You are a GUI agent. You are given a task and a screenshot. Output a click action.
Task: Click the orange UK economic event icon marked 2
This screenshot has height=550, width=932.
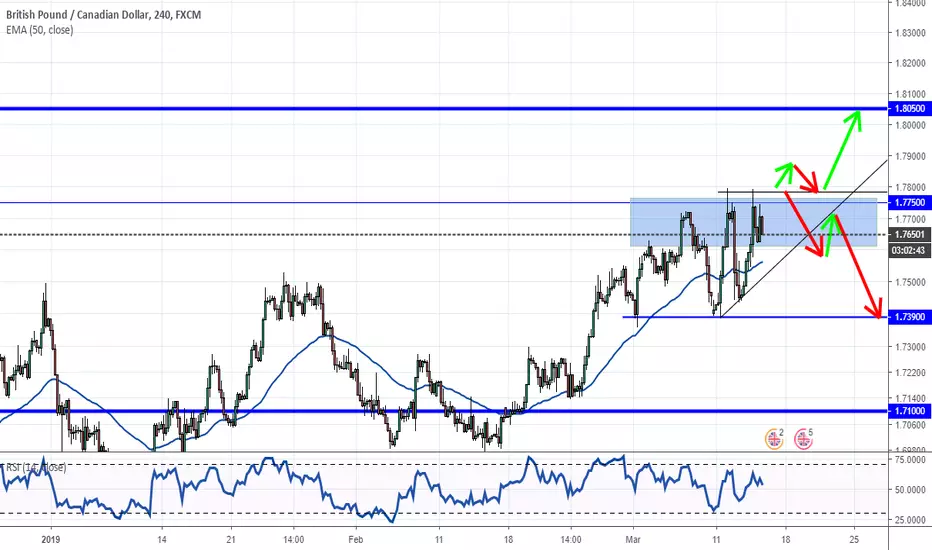point(774,439)
